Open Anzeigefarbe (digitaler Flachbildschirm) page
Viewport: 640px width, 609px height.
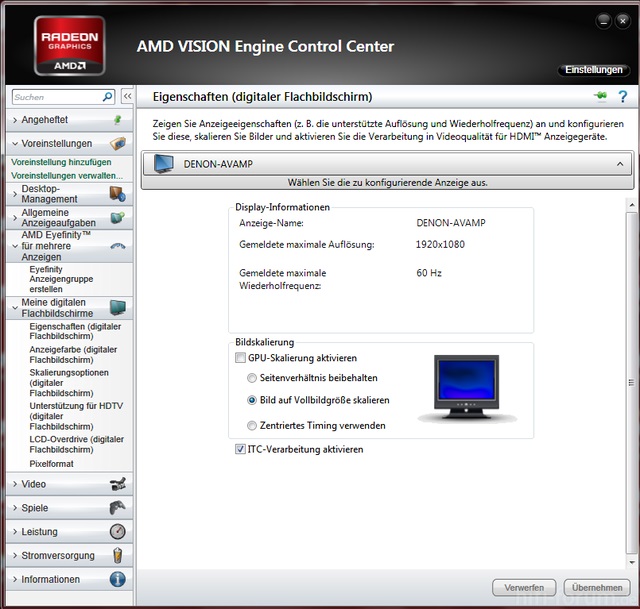point(73,355)
